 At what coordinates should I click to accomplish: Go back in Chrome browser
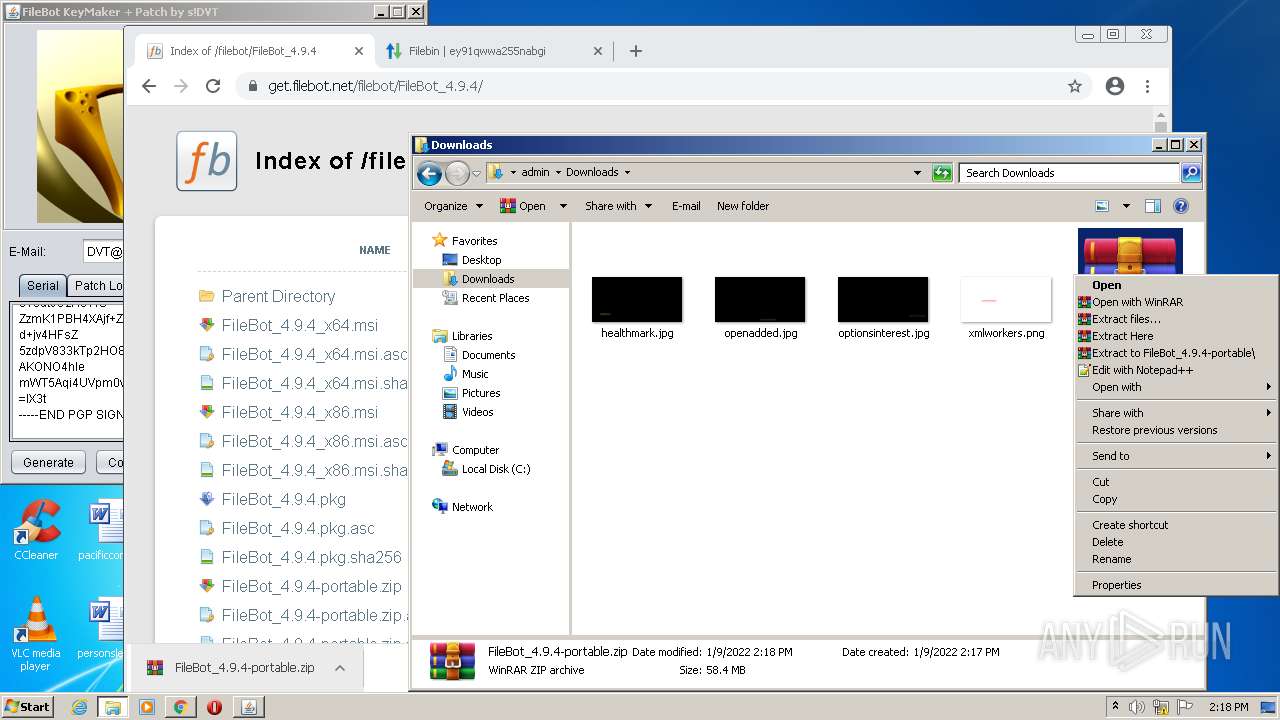[149, 86]
